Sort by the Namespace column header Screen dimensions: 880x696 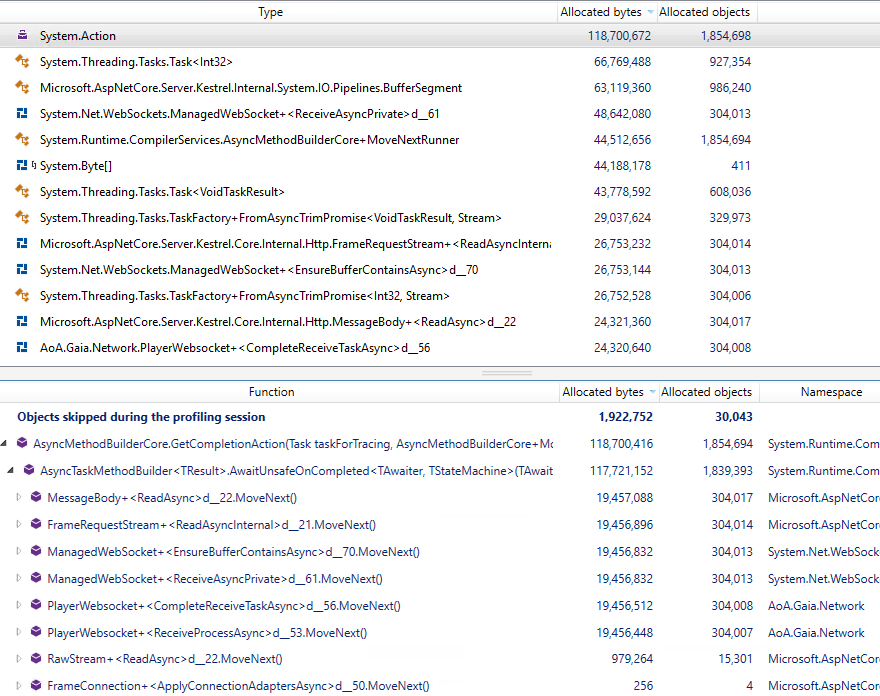[x=830, y=392]
